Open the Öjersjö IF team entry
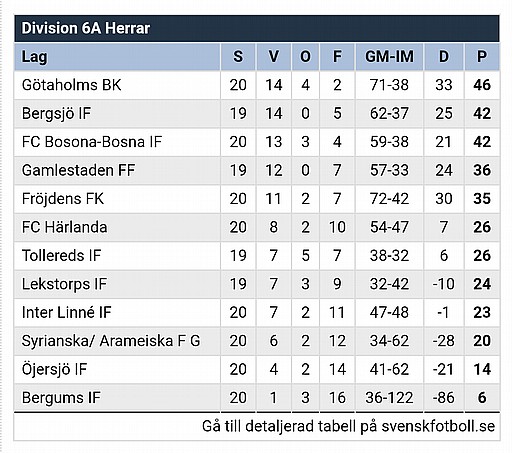The height and width of the screenshot is (453, 512). pos(54,369)
